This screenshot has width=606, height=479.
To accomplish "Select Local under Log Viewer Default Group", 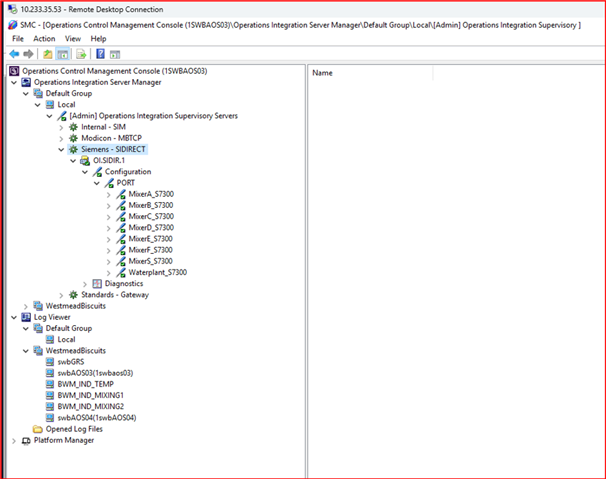I will point(66,339).
